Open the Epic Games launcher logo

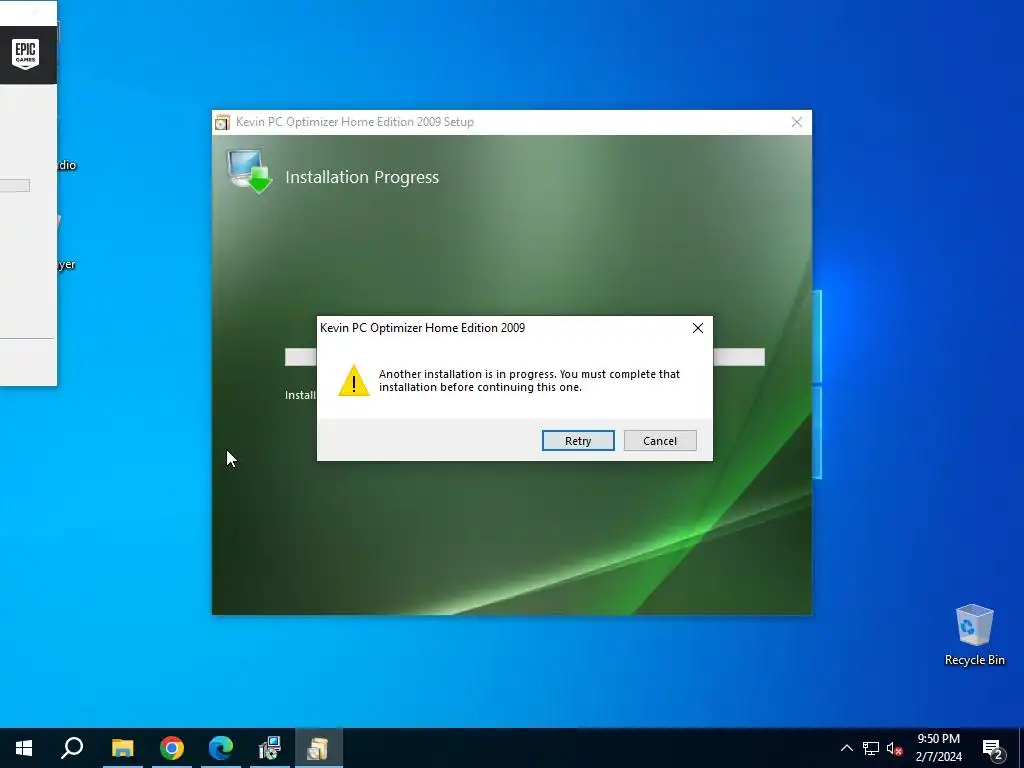click(25, 54)
